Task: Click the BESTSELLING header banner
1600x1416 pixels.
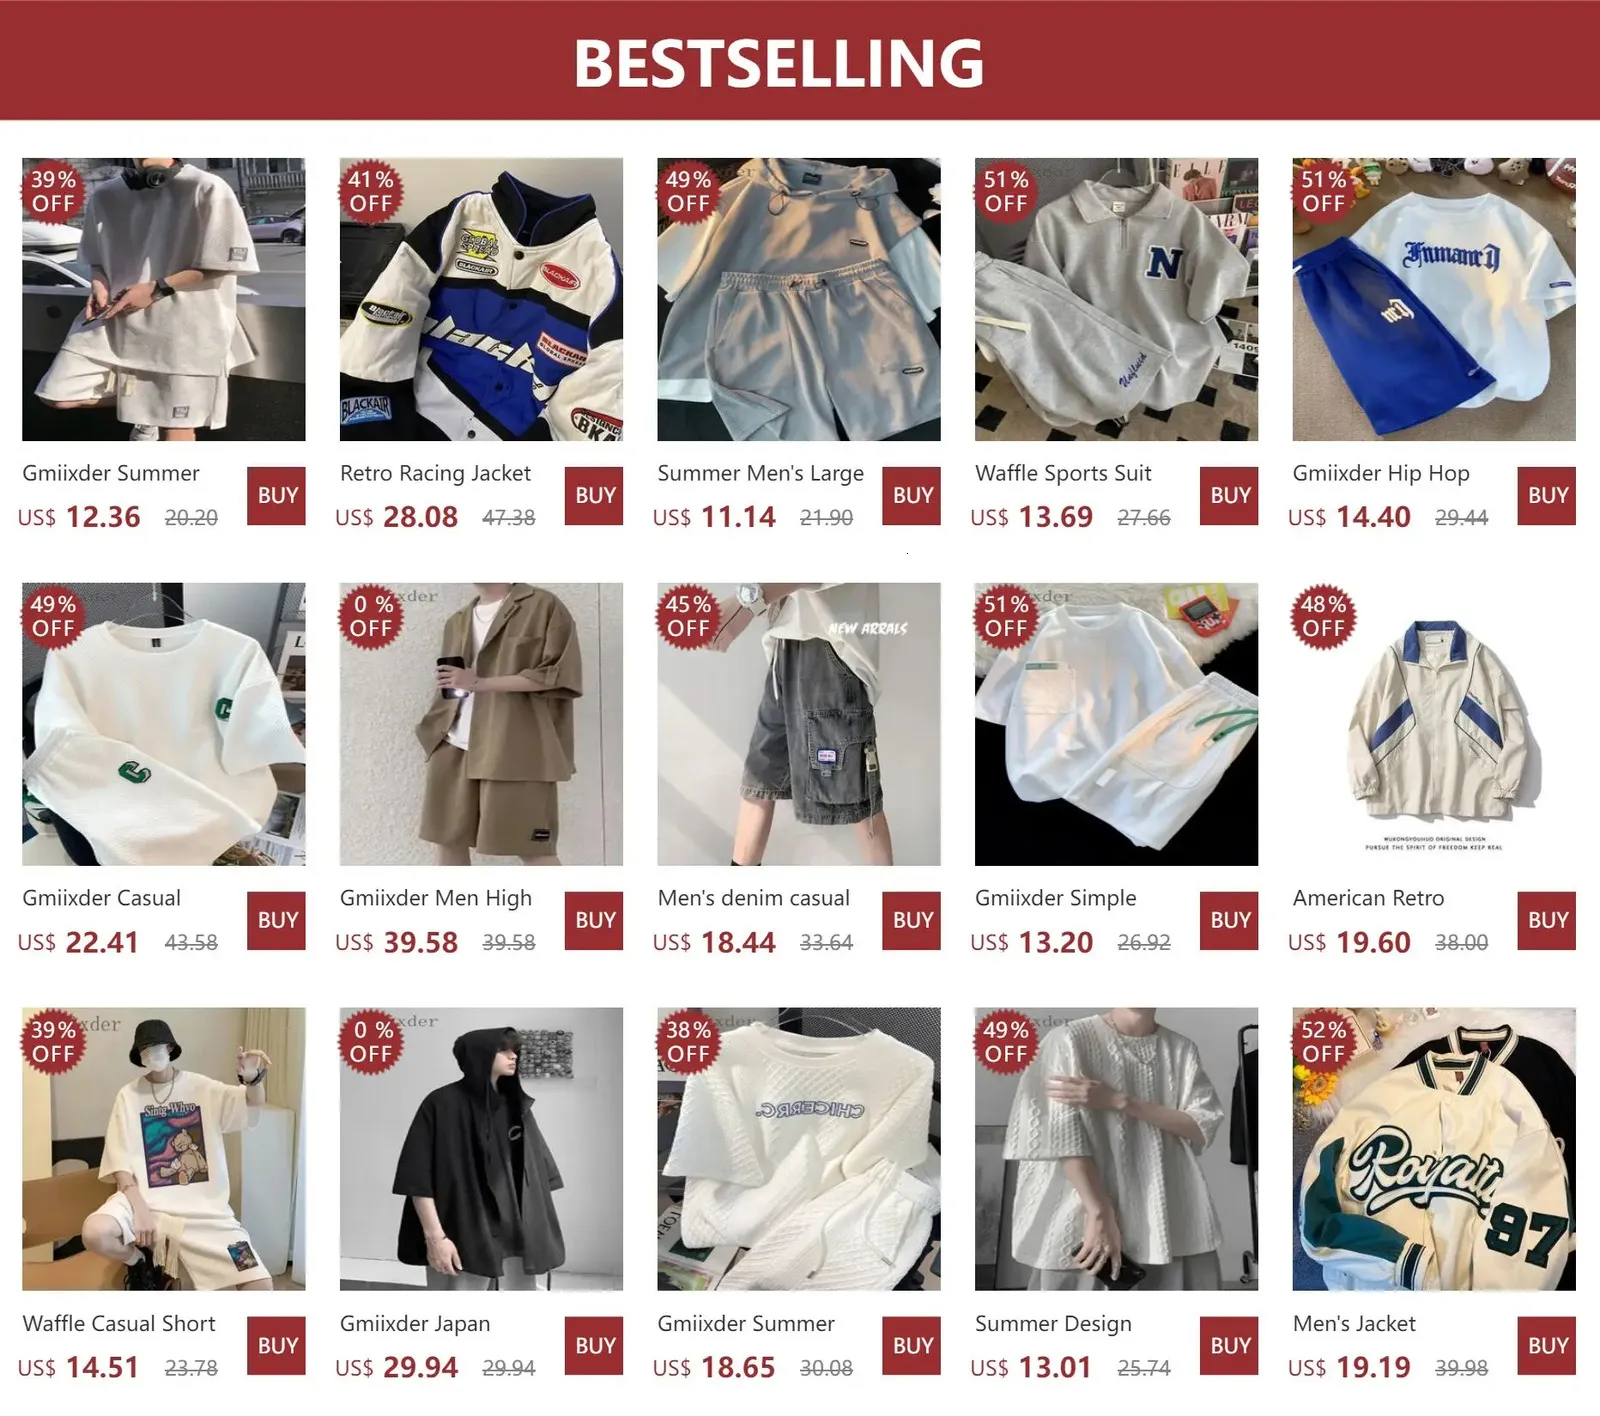Action: point(800,60)
